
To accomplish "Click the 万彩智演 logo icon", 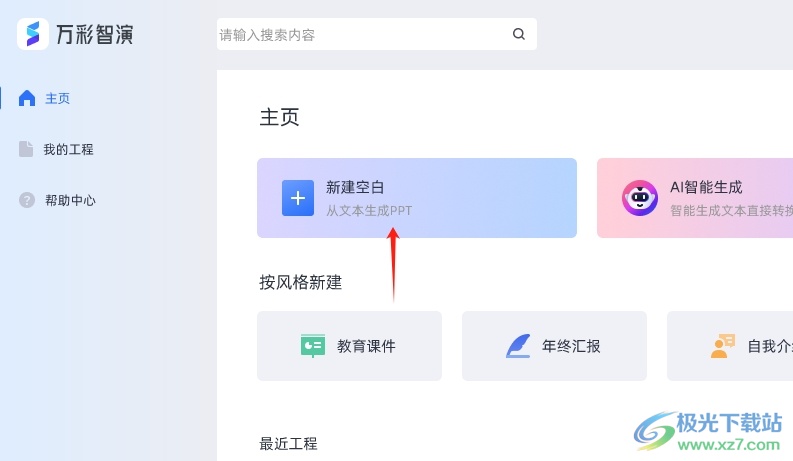I will (x=33, y=34).
